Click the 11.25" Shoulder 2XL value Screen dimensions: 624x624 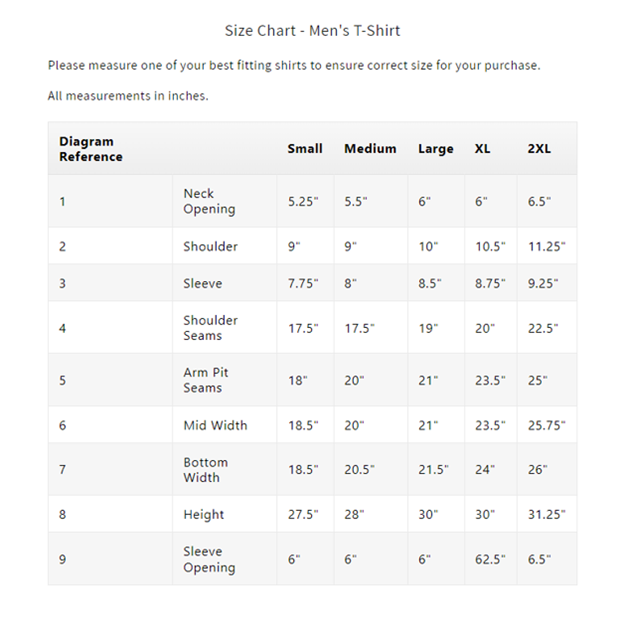(546, 247)
